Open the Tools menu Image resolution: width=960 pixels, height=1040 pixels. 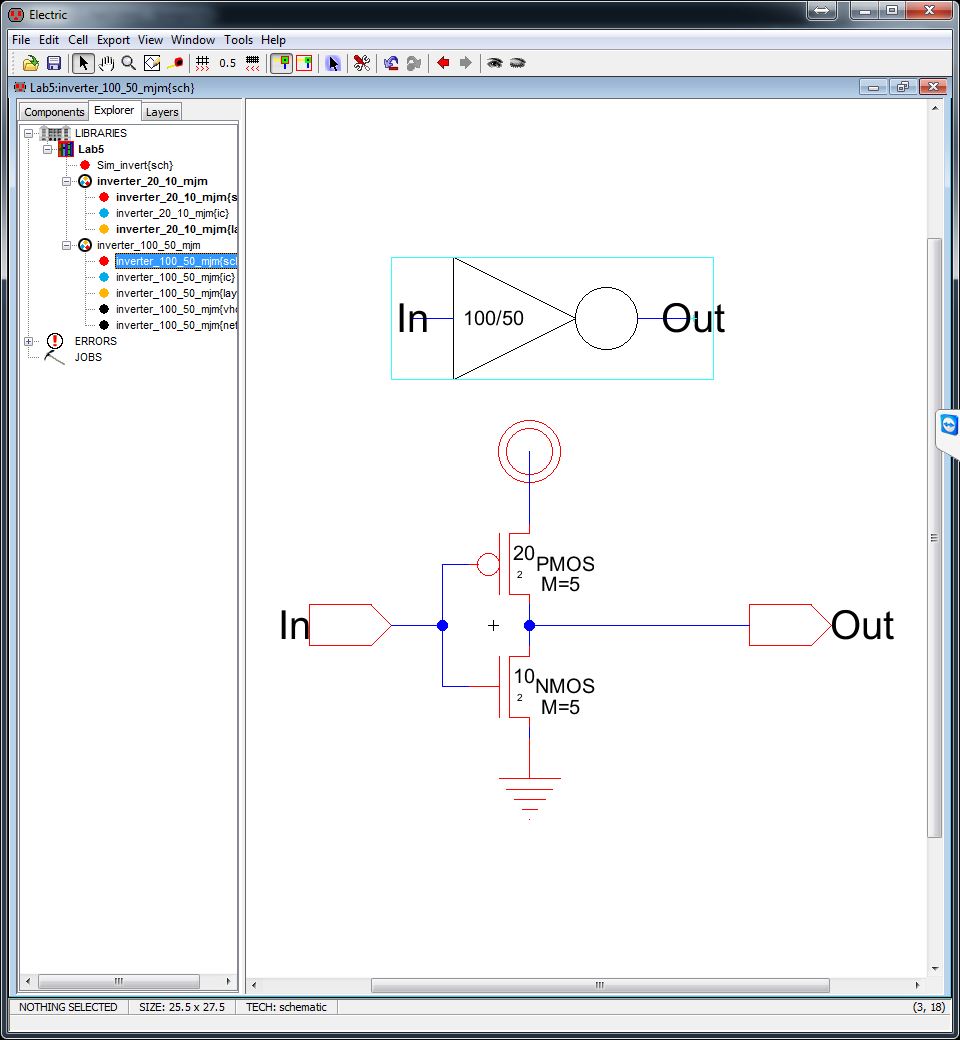[x=238, y=40]
